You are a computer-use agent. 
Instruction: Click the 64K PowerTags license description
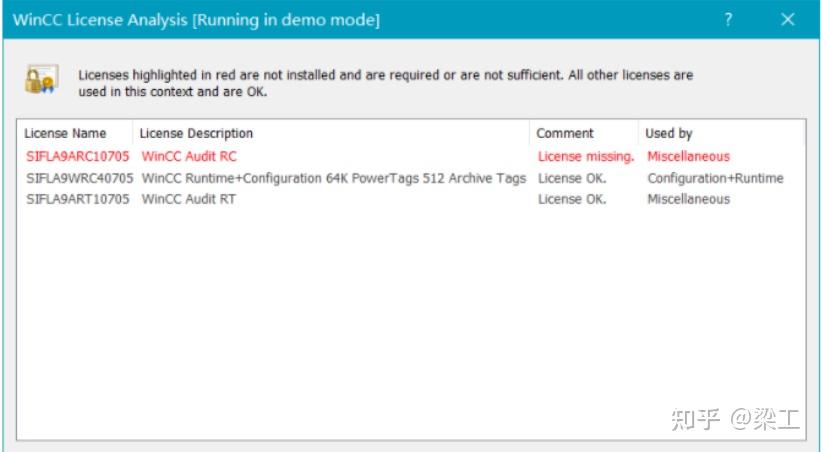[333, 178]
